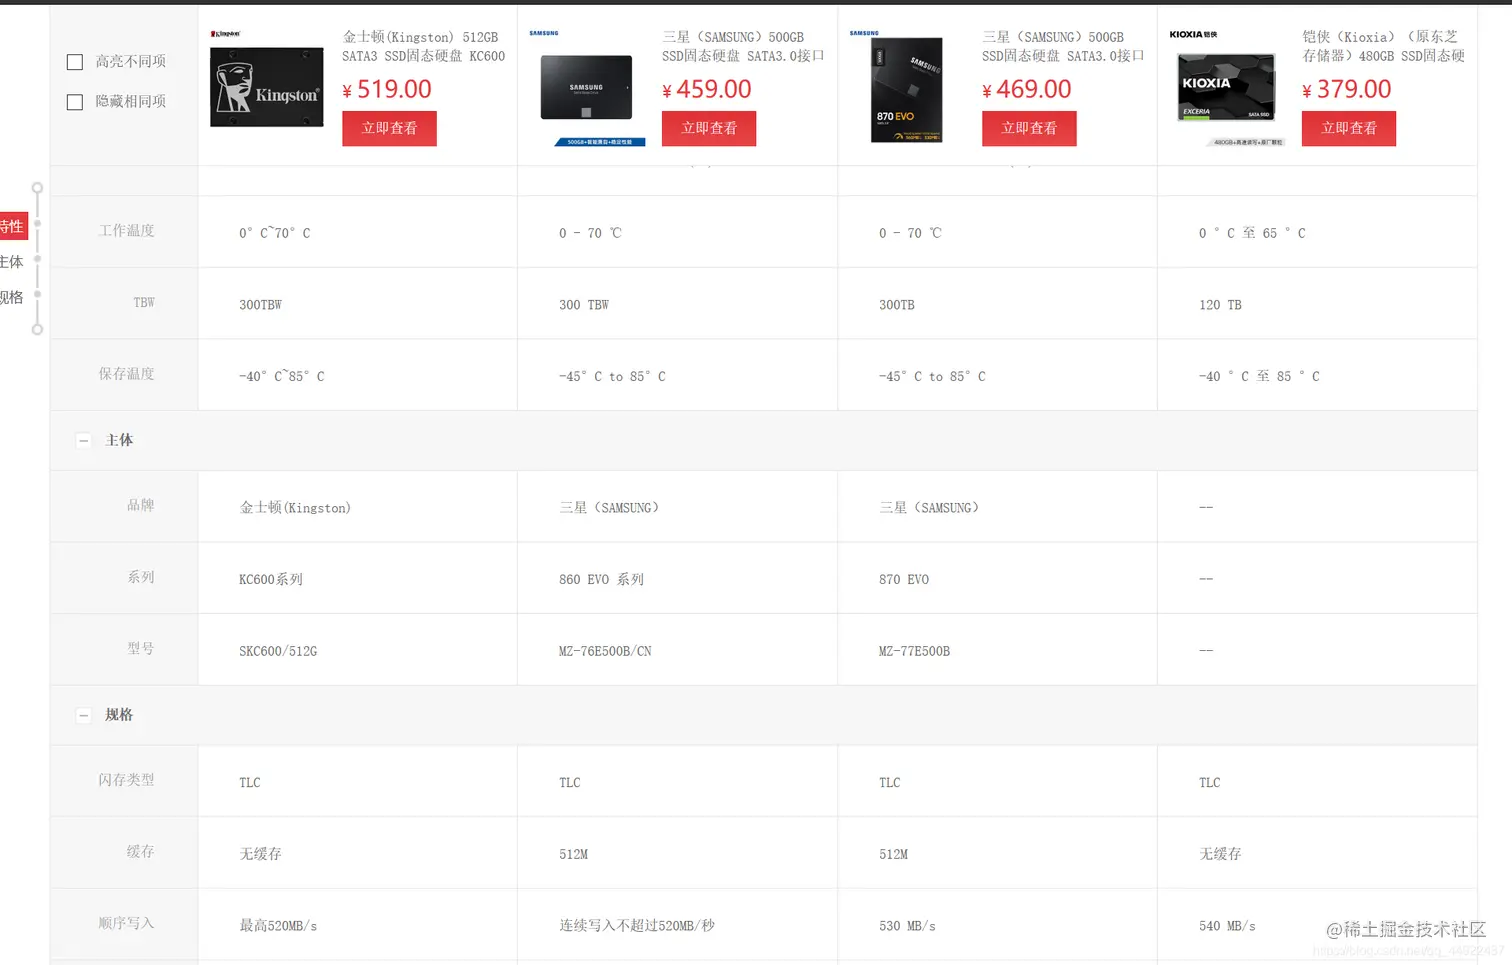This screenshot has height=965, width=1512.
Task: Click the 工作温度 row label
Action: coord(126,231)
